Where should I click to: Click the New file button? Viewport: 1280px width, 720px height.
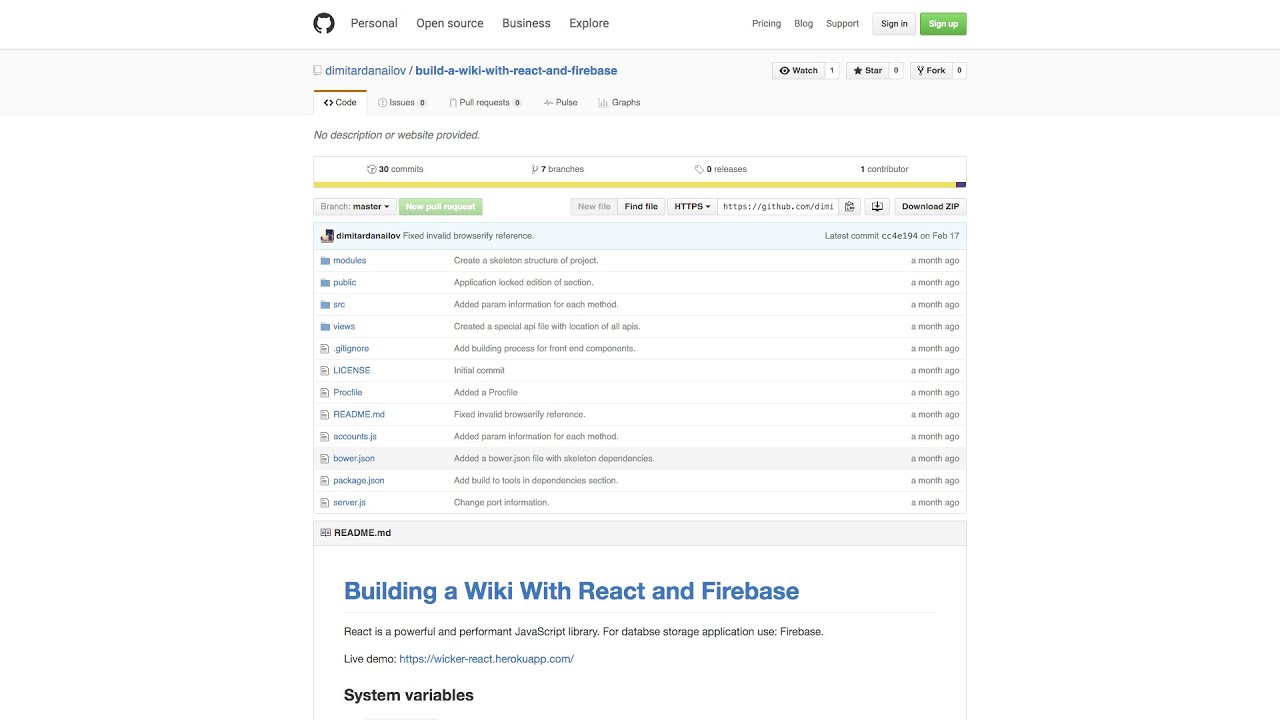point(594,207)
